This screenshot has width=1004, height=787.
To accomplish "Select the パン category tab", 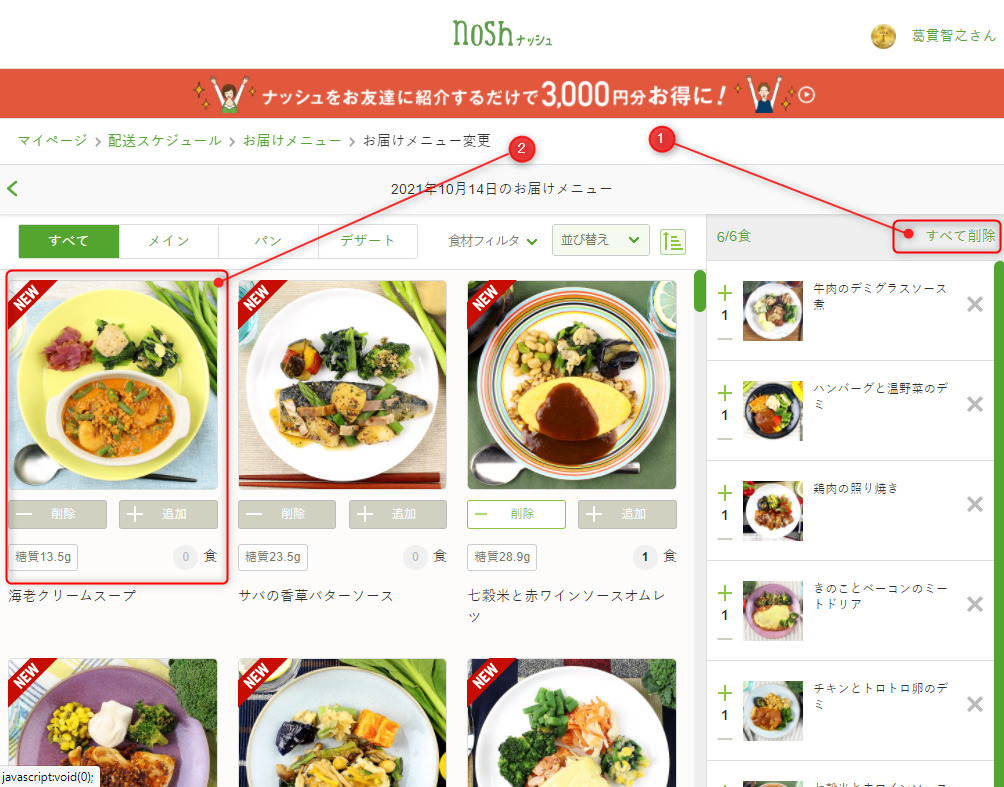I will 268,241.
